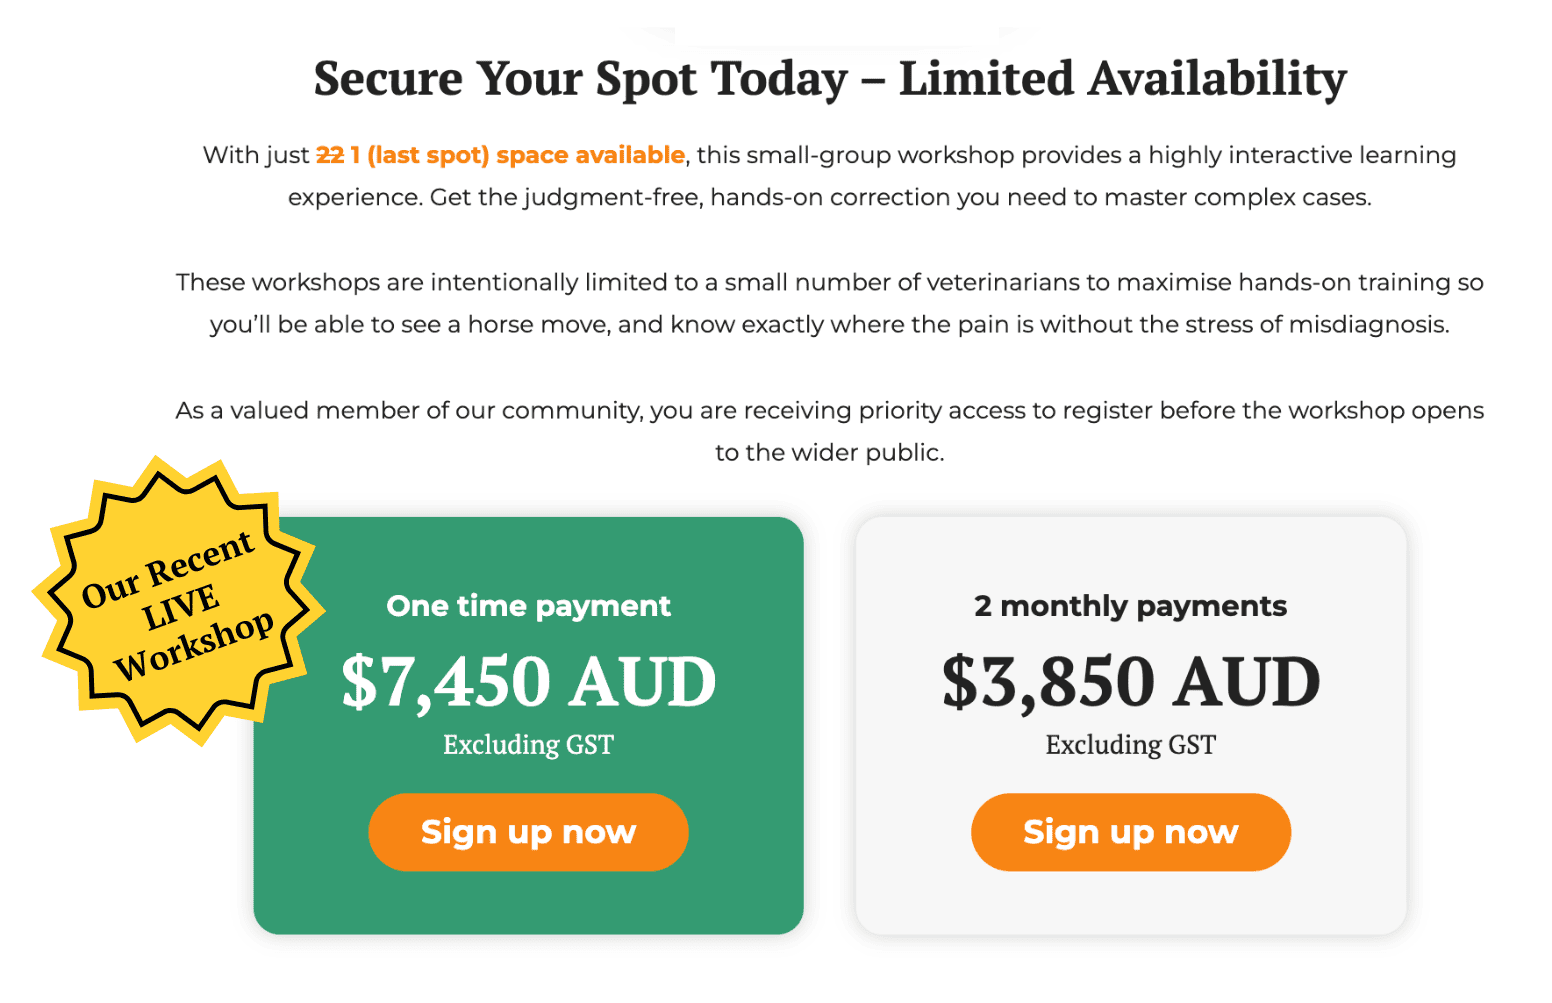Click Excluding GST on the green card
1552x1003 pixels.
pyautogui.click(x=528, y=745)
